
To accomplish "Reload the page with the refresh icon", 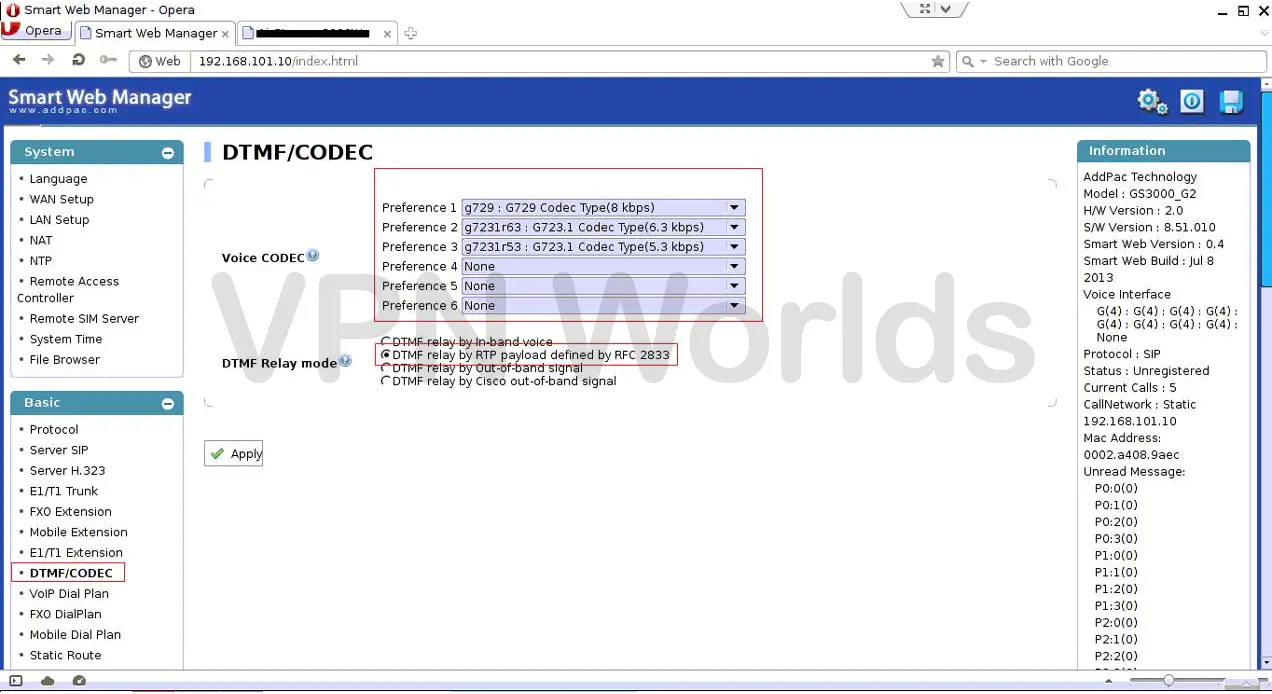I will 79,61.
